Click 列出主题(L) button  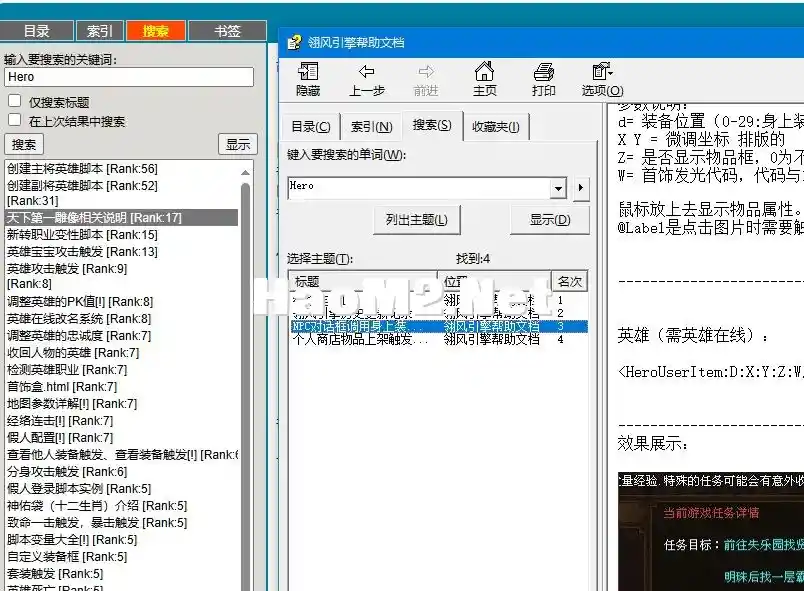[x=416, y=220]
